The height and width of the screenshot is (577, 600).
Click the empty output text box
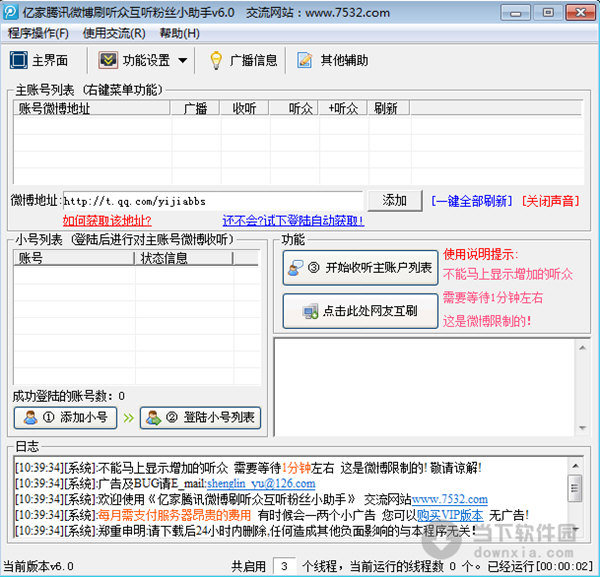[425, 388]
